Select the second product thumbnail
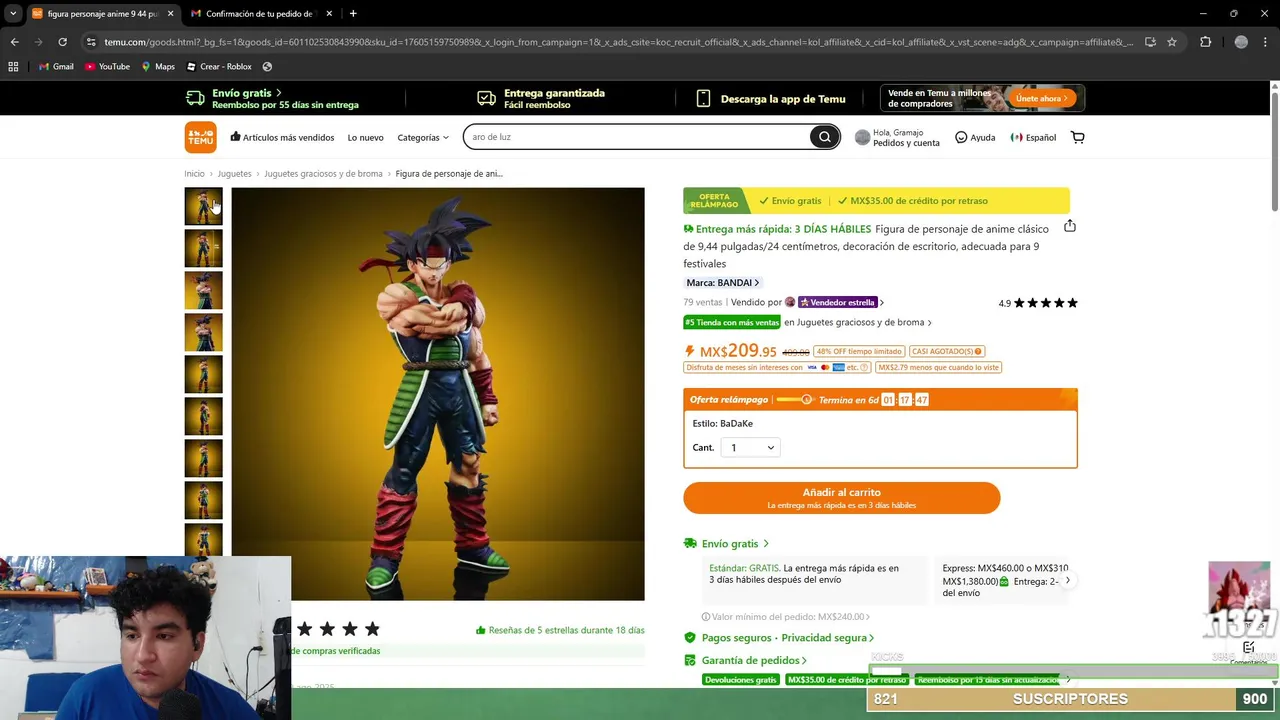 point(203,249)
